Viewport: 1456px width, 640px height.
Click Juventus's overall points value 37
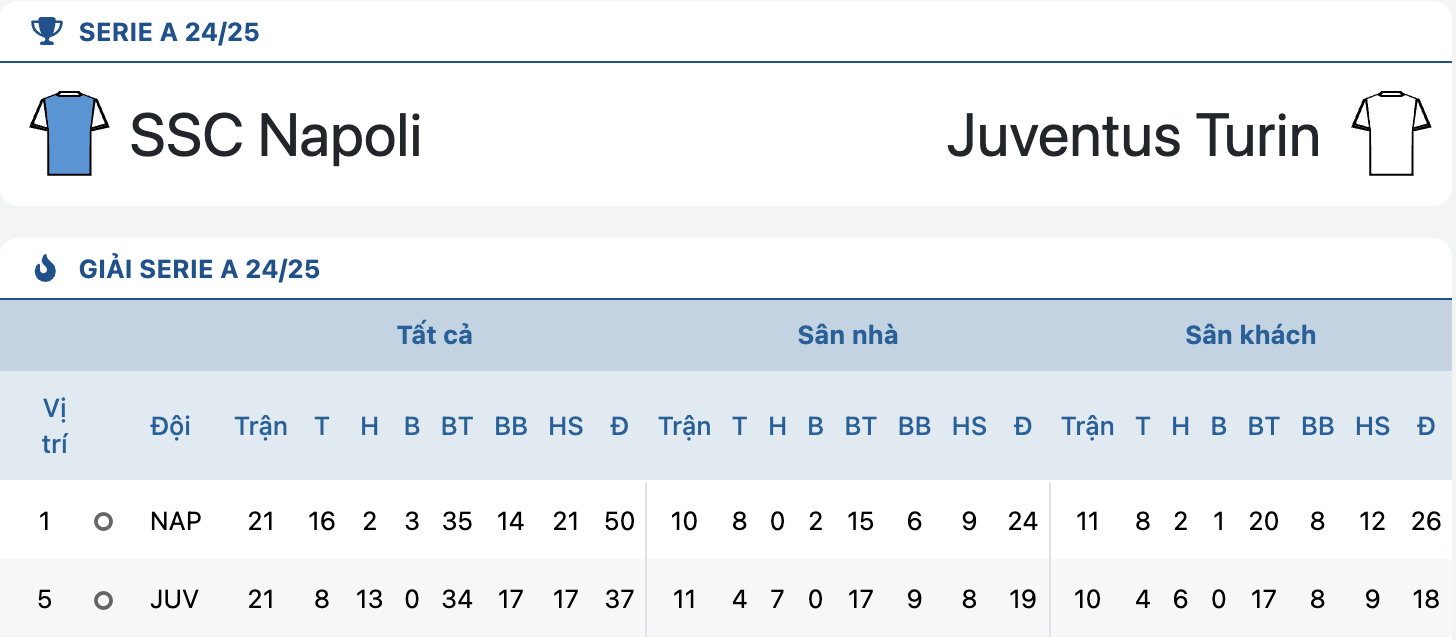point(620,600)
